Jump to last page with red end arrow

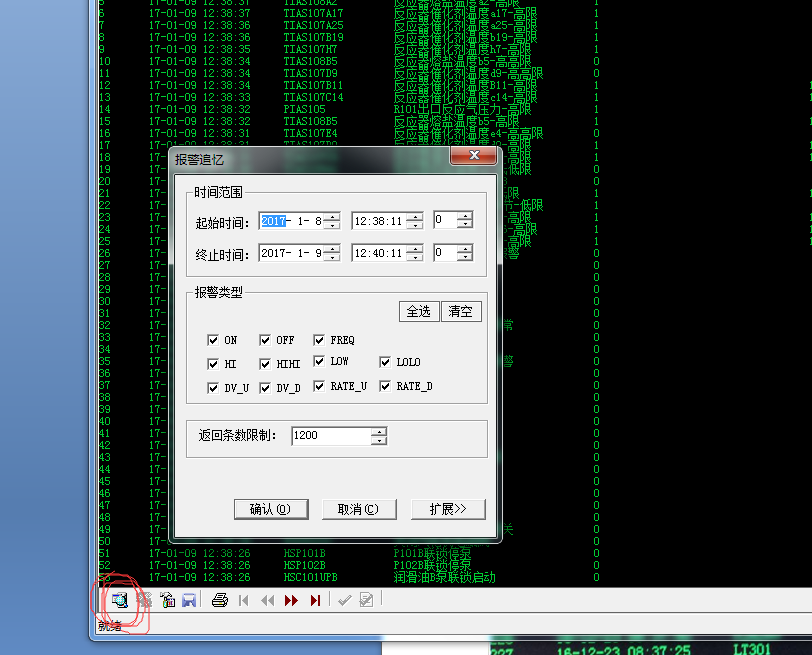[x=315, y=600]
